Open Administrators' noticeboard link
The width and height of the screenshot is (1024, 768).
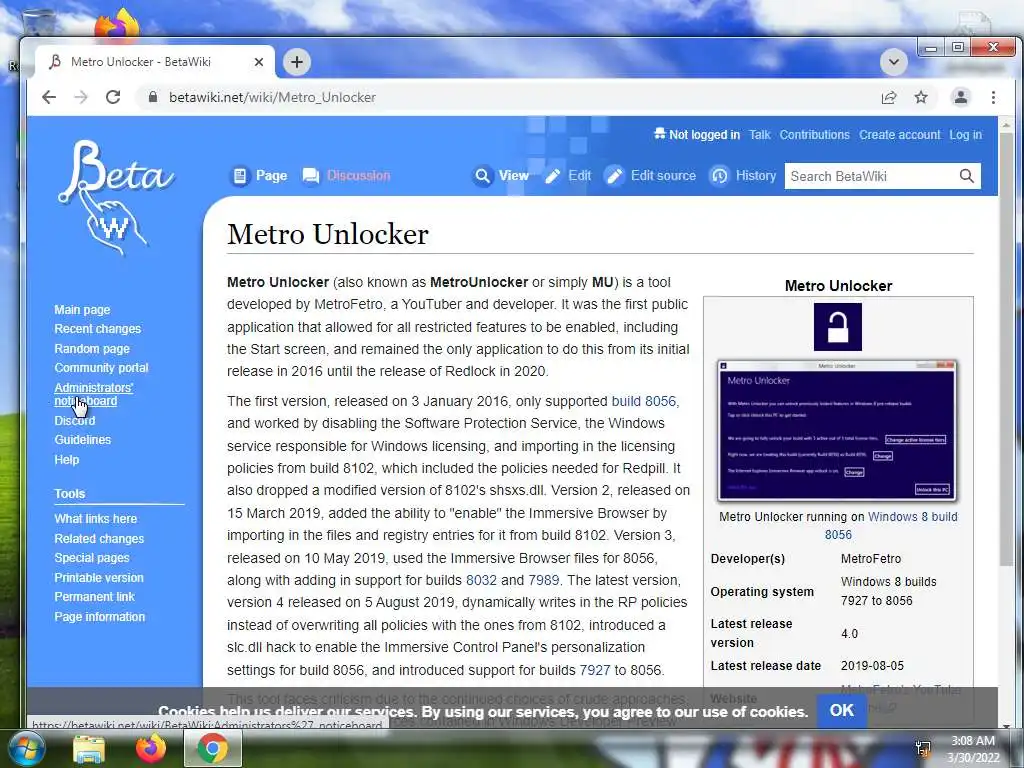93,394
